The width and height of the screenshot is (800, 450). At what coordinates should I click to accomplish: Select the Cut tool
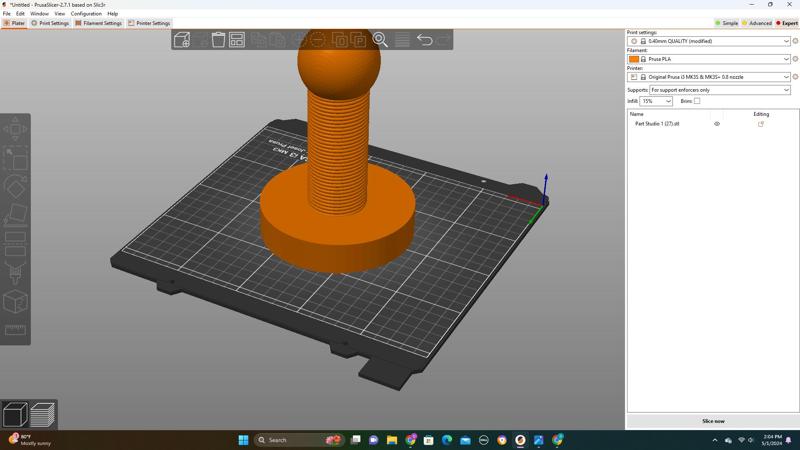15,244
